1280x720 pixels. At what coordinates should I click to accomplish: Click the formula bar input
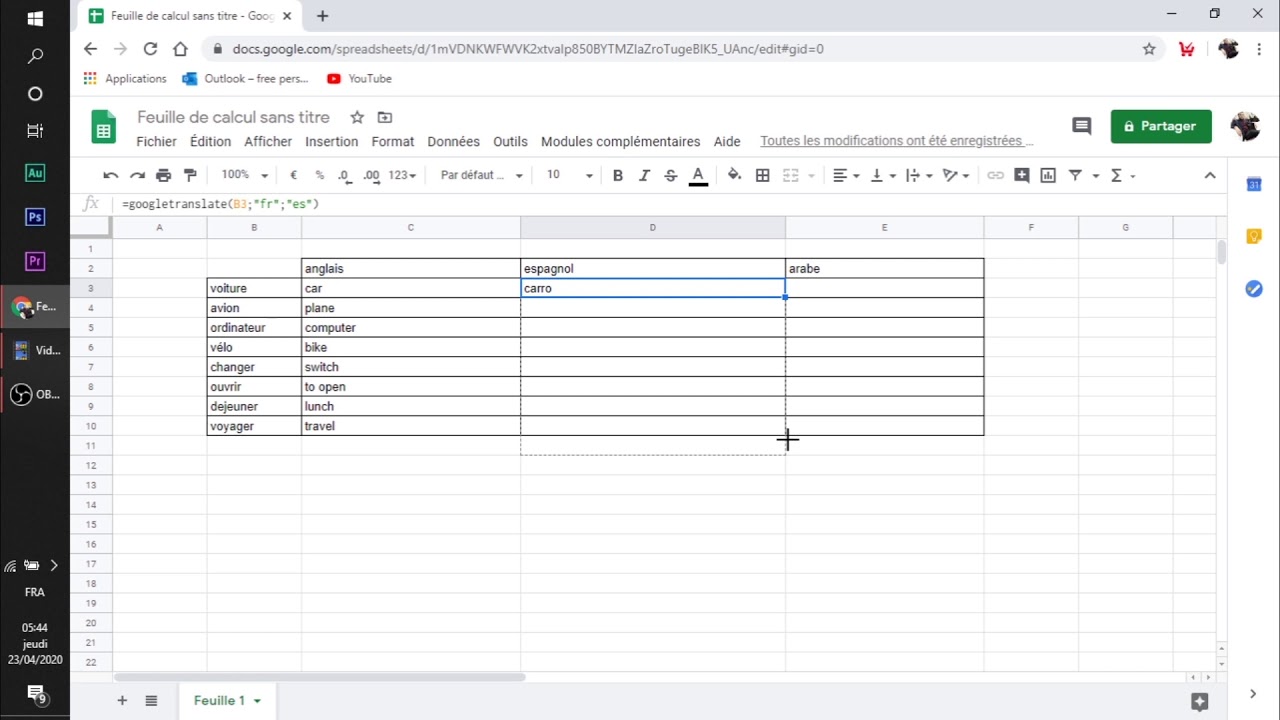pyautogui.click(x=665, y=204)
